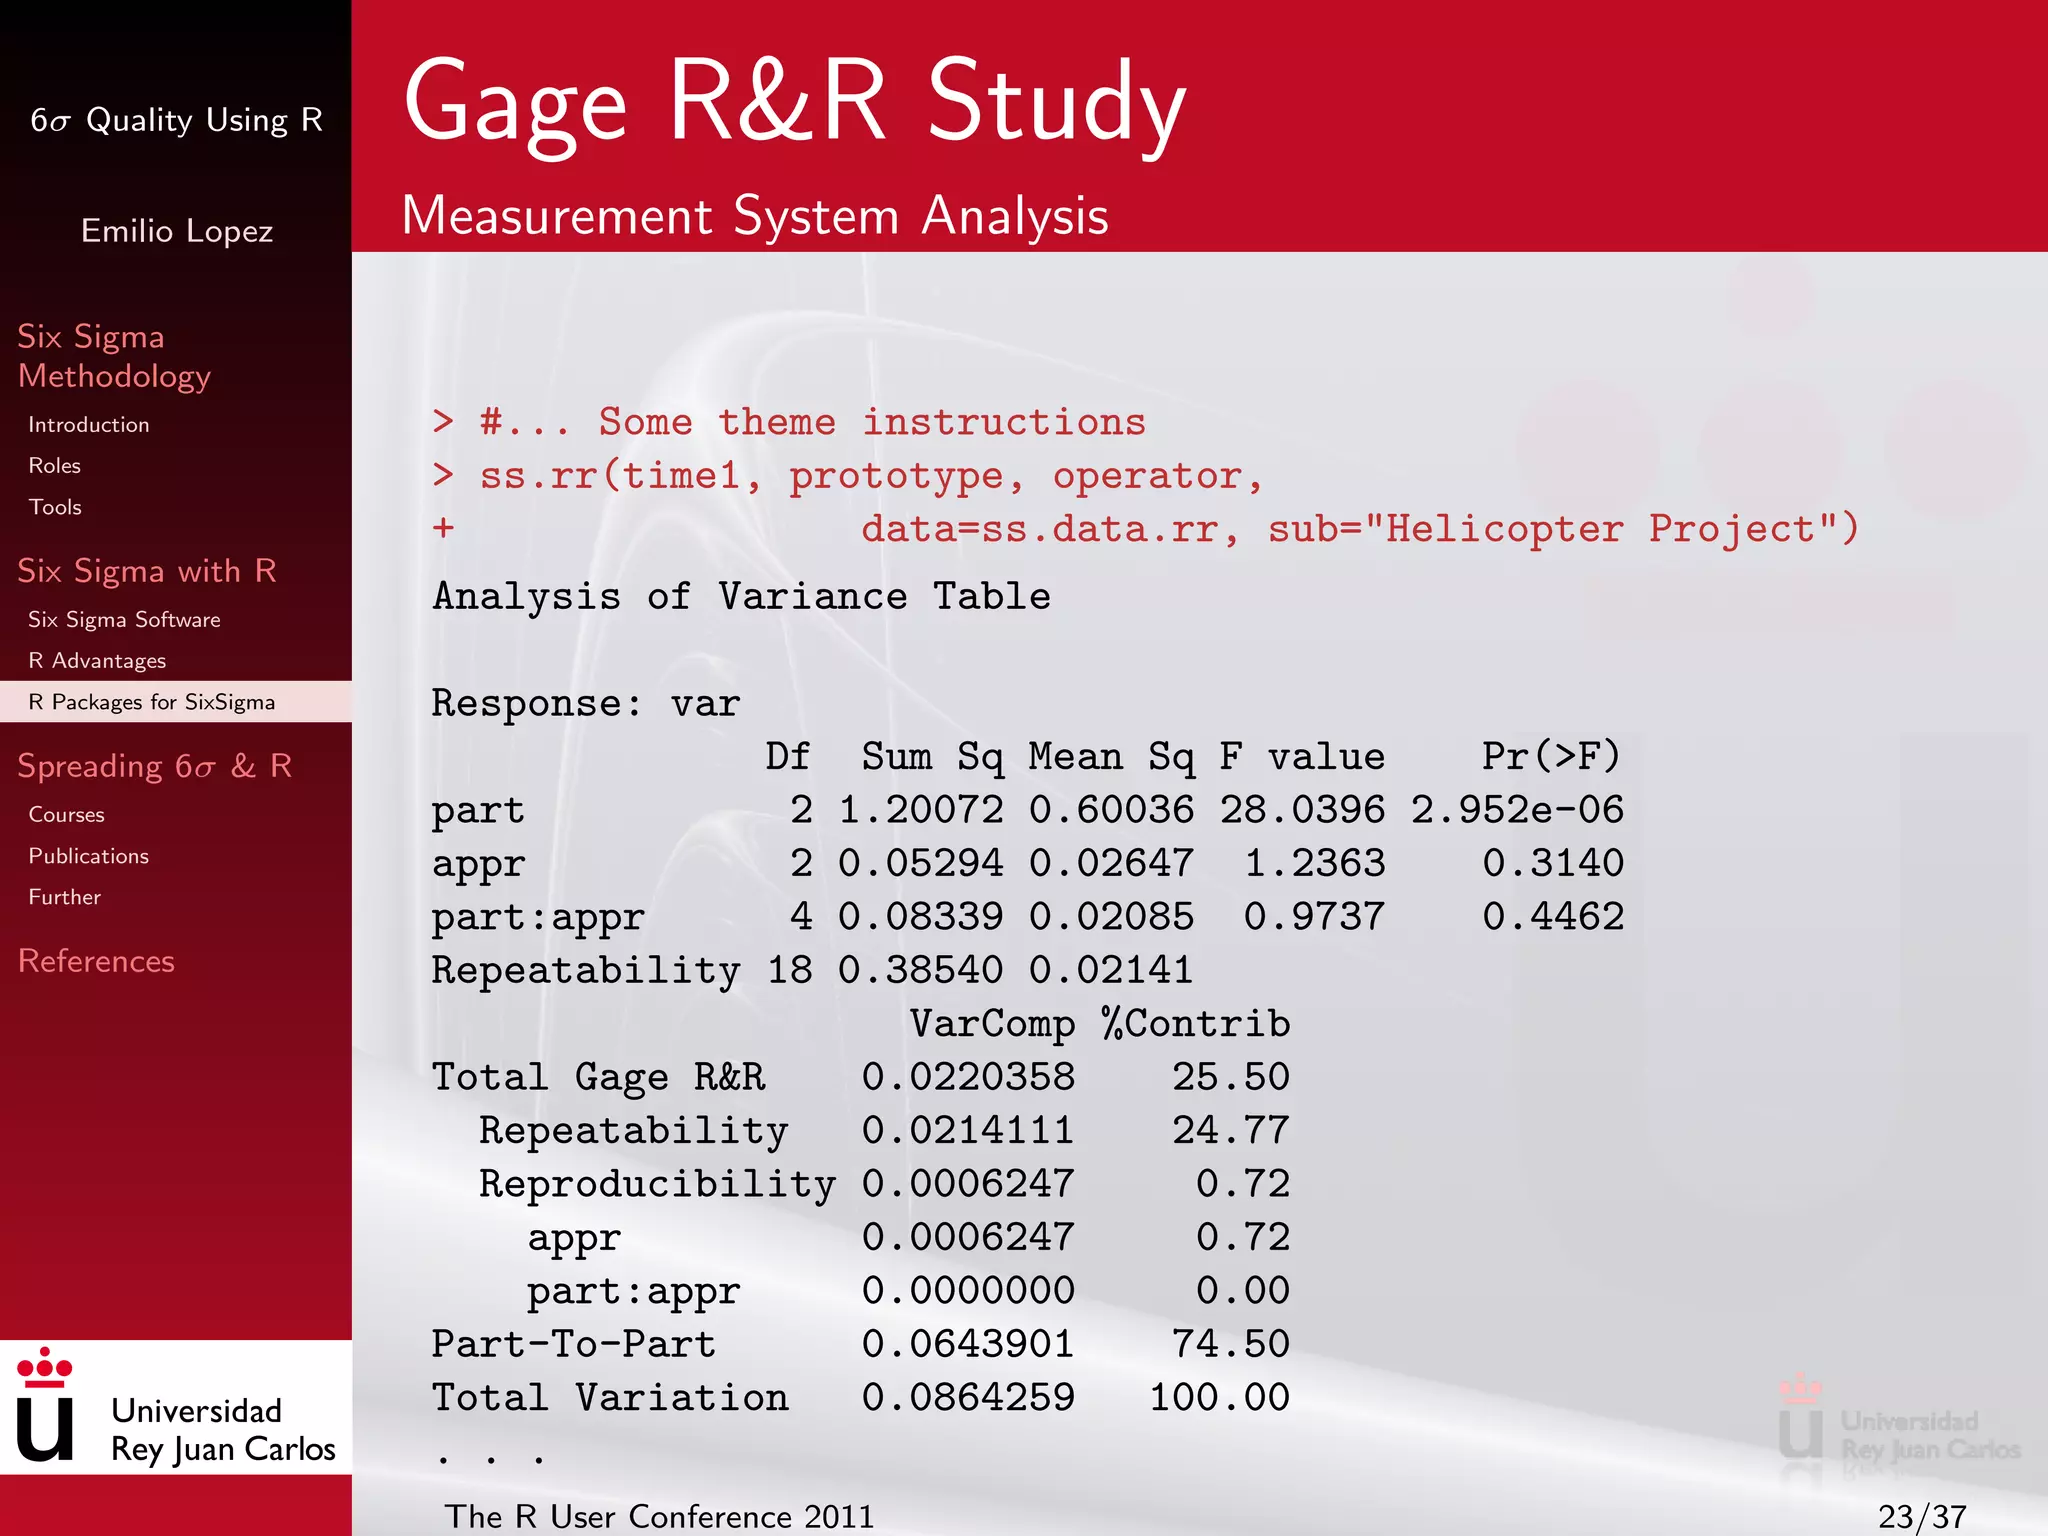Click the Total Variation value 0.0864259
Viewport: 2048px width, 1536px height.
[x=969, y=1398]
